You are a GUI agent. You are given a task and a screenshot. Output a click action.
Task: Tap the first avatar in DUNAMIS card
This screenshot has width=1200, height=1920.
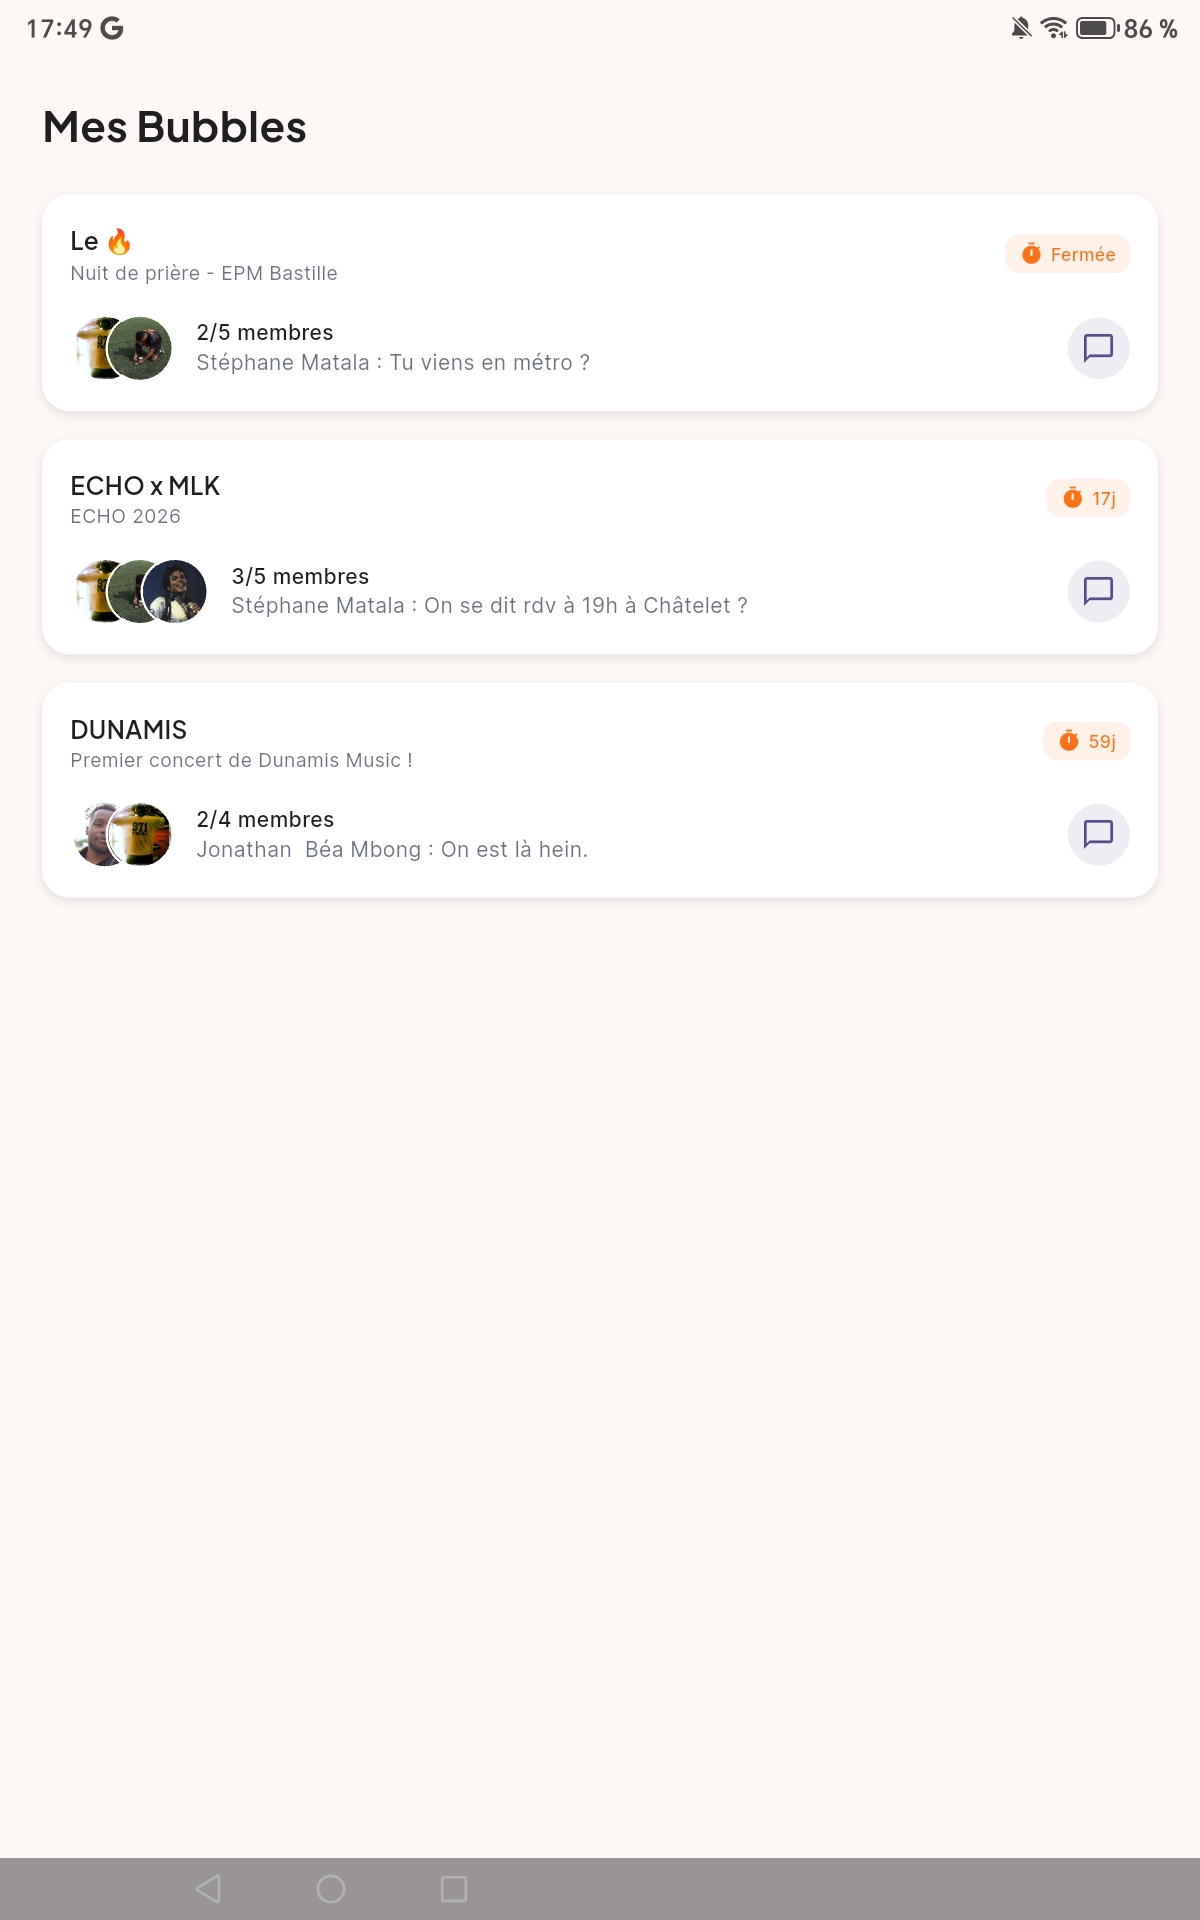pyautogui.click(x=95, y=834)
